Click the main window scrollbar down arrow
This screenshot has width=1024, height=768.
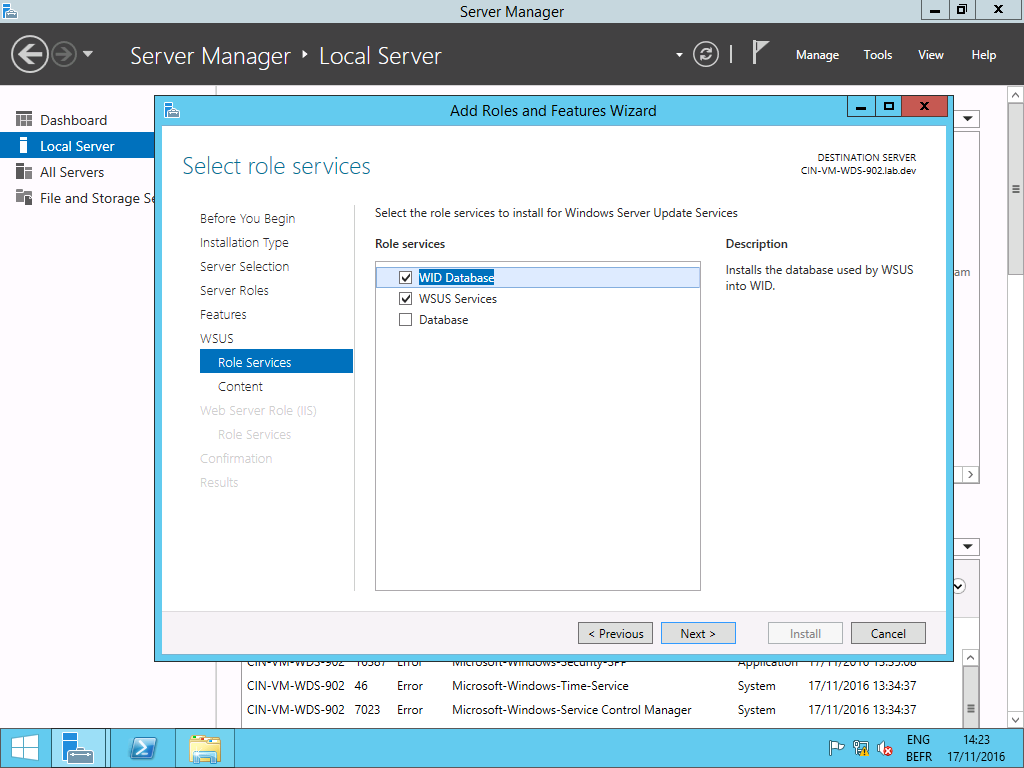point(1016,720)
